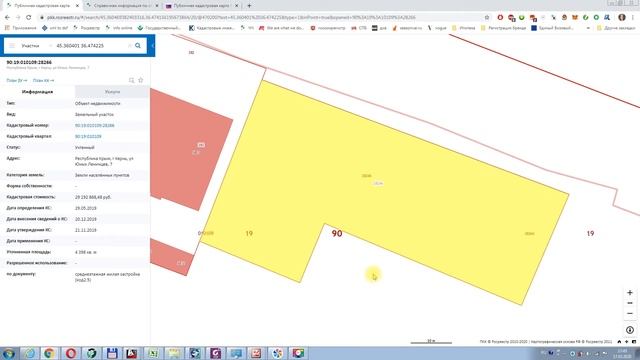
Task: Click the area value 4 398 кв. м
Action: 86,252
